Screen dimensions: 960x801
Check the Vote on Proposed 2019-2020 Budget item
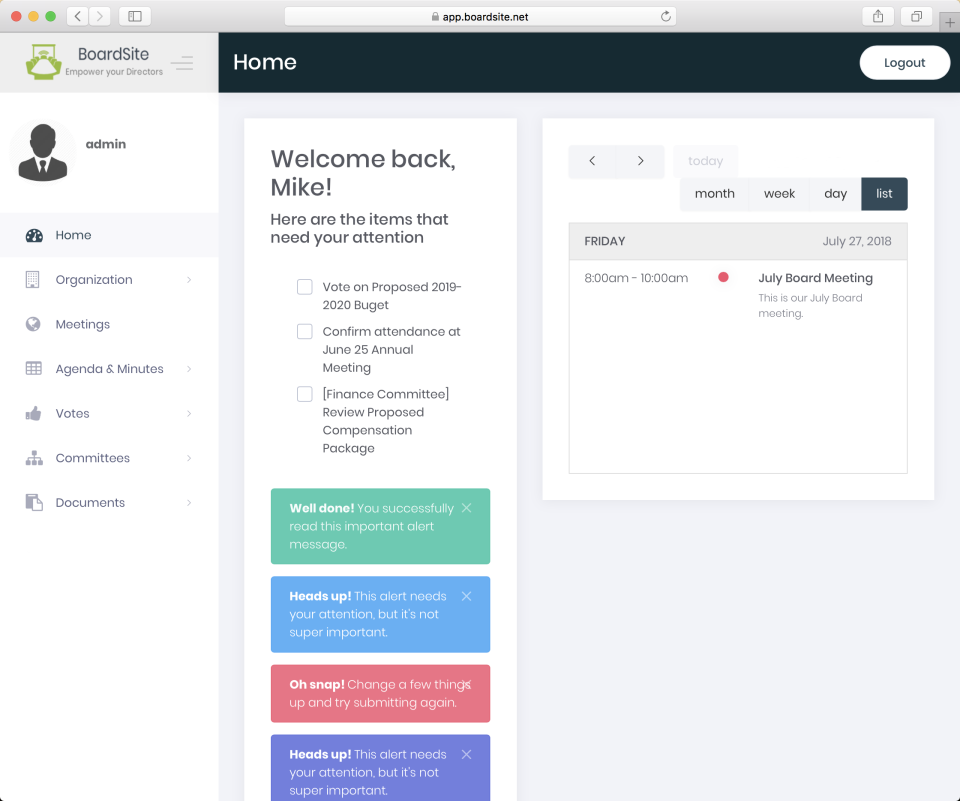[304, 287]
